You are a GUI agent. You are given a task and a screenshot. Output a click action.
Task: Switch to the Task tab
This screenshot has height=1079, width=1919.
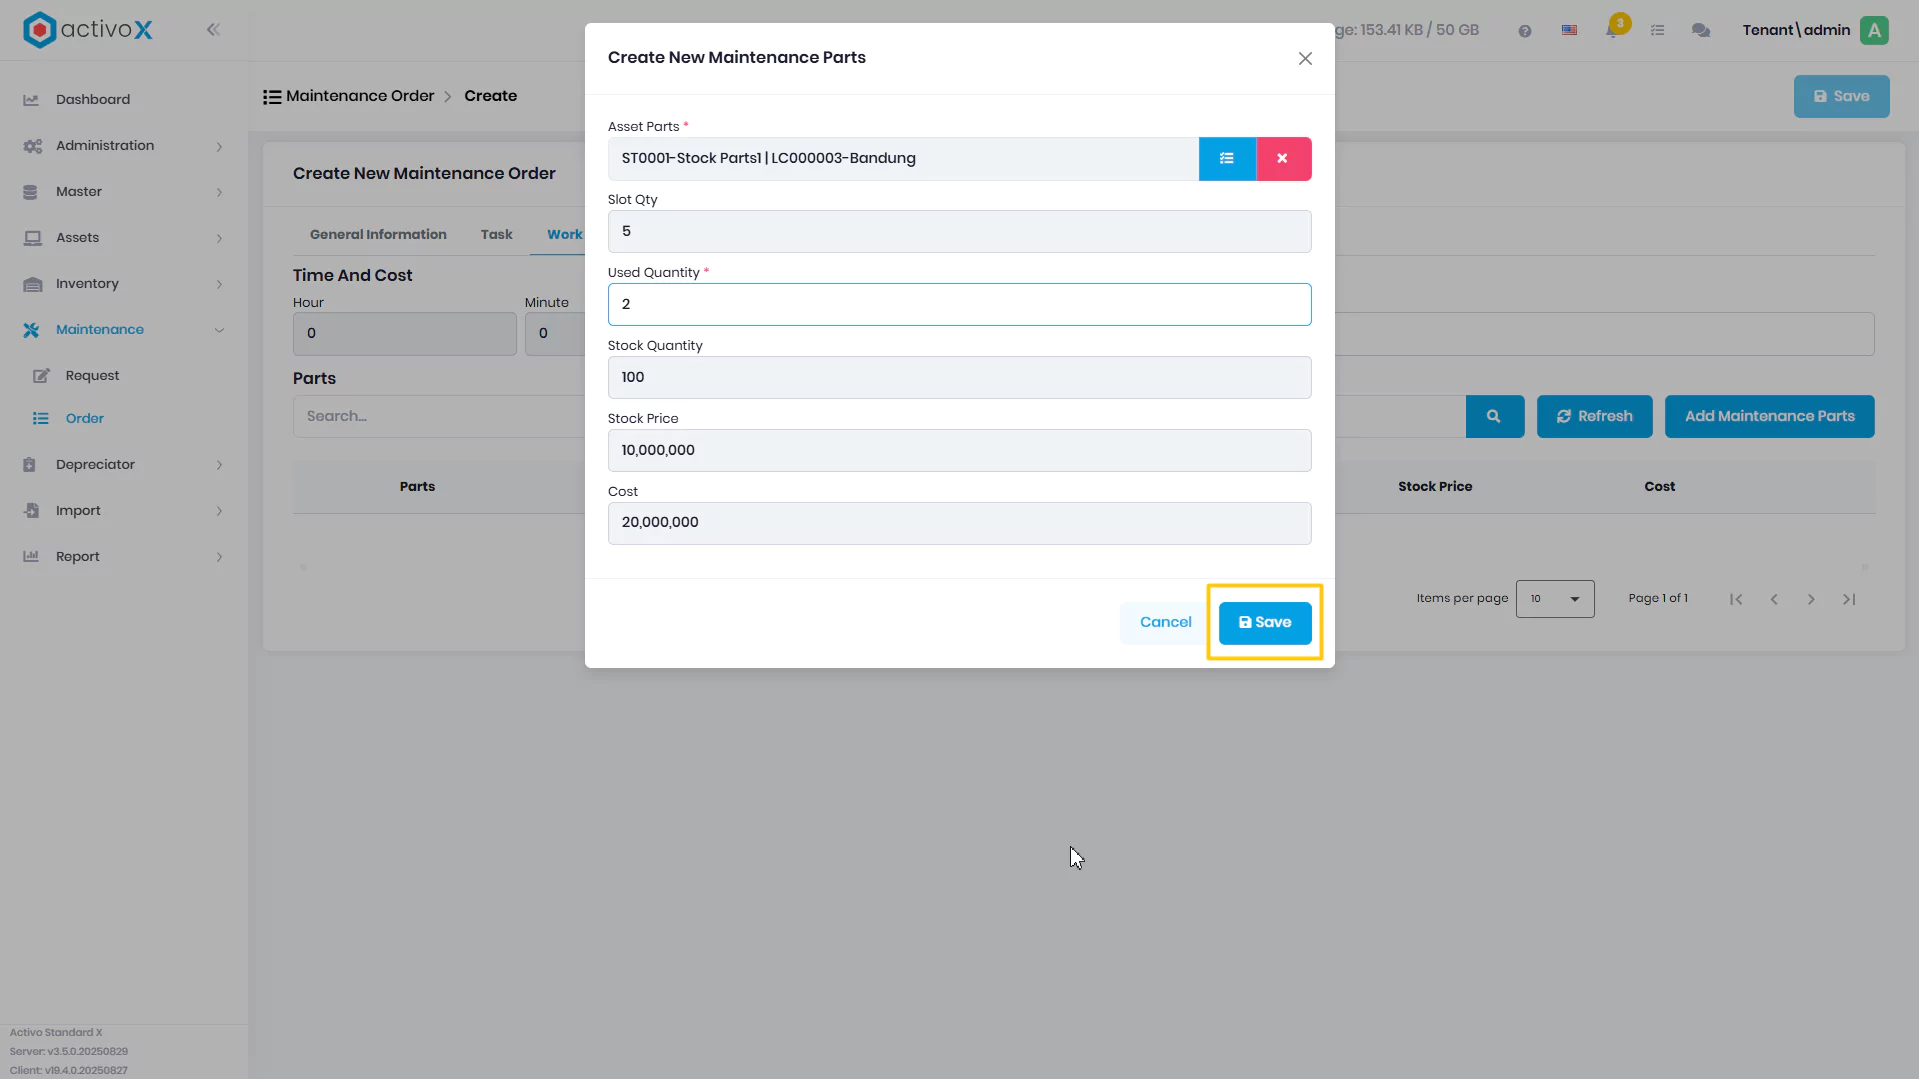[496, 235]
